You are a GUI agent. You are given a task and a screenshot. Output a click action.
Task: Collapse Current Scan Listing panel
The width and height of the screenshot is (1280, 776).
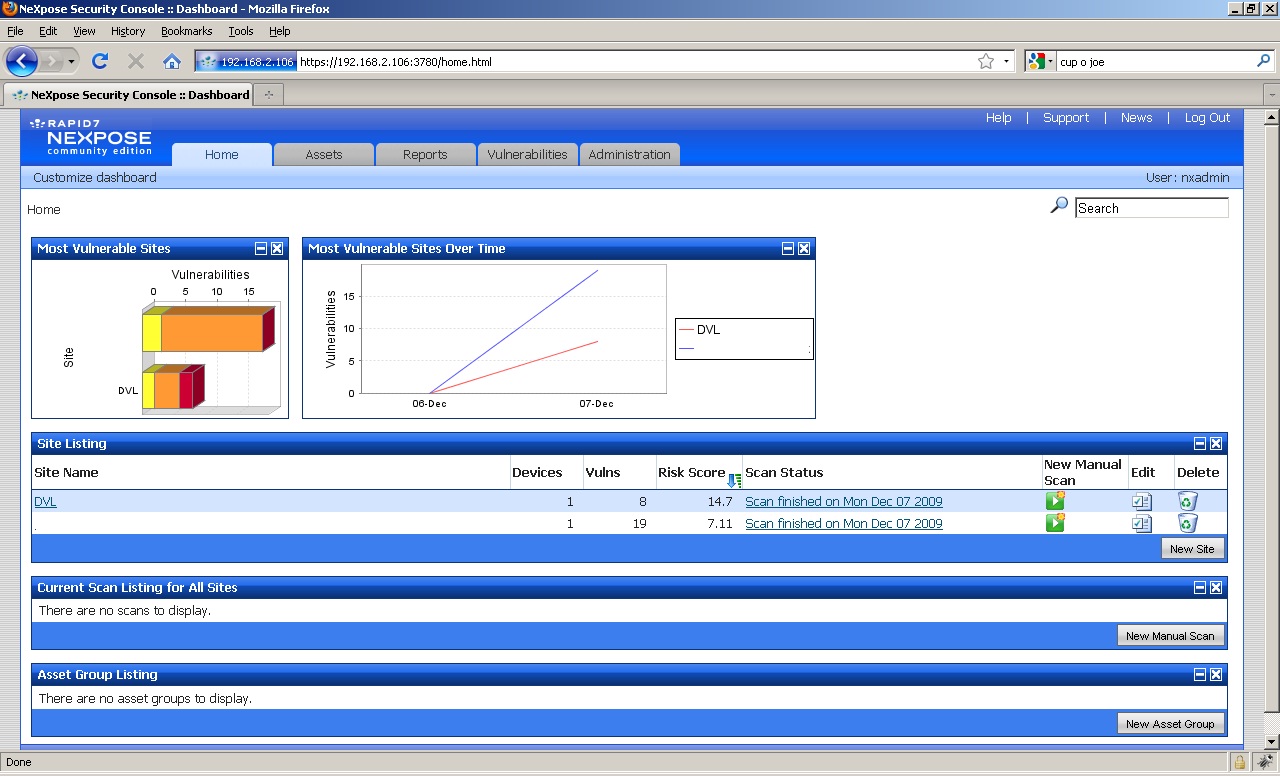pos(1200,588)
